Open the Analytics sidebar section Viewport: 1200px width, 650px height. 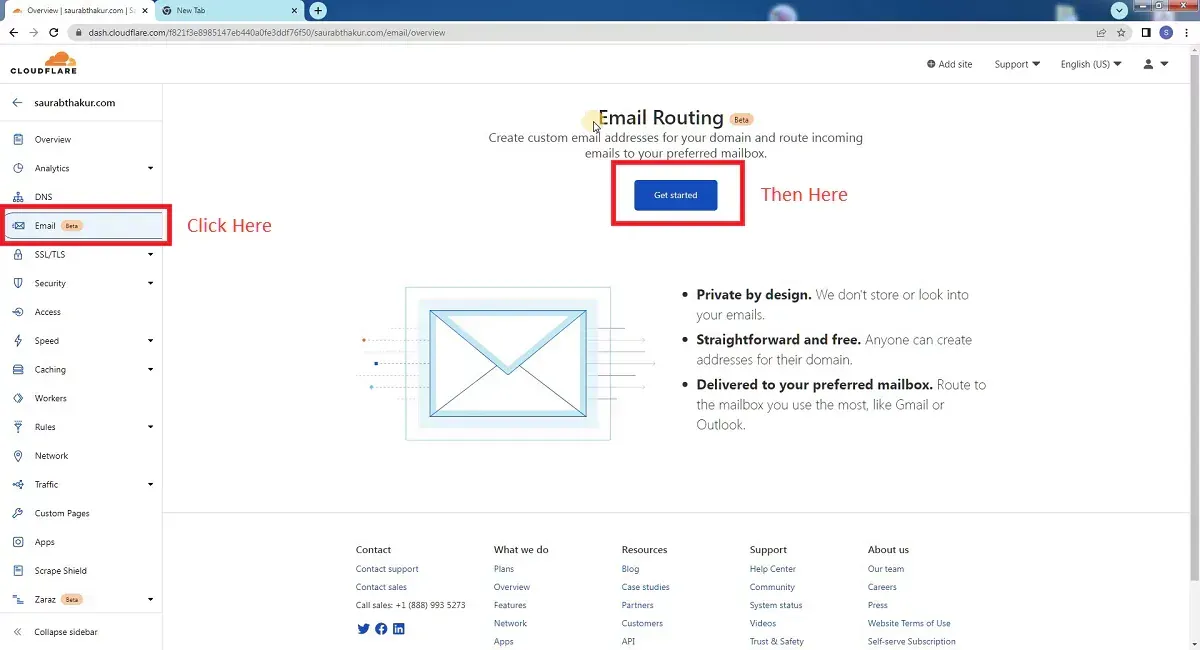tap(81, 168)
